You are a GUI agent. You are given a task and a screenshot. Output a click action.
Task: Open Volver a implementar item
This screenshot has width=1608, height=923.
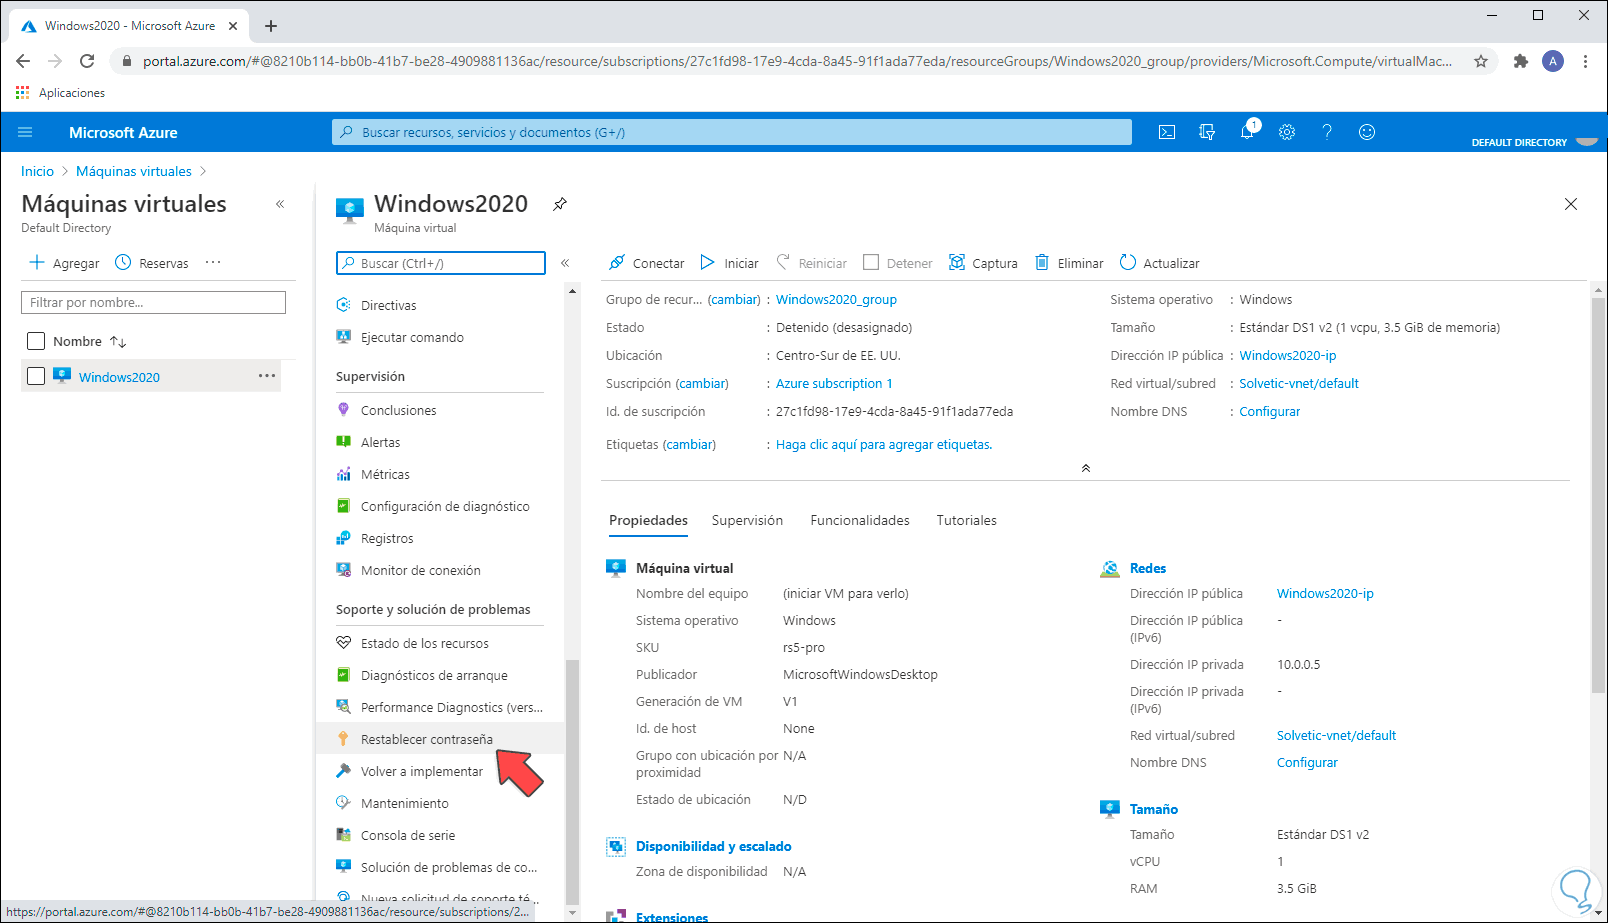[x=421, y=771]
